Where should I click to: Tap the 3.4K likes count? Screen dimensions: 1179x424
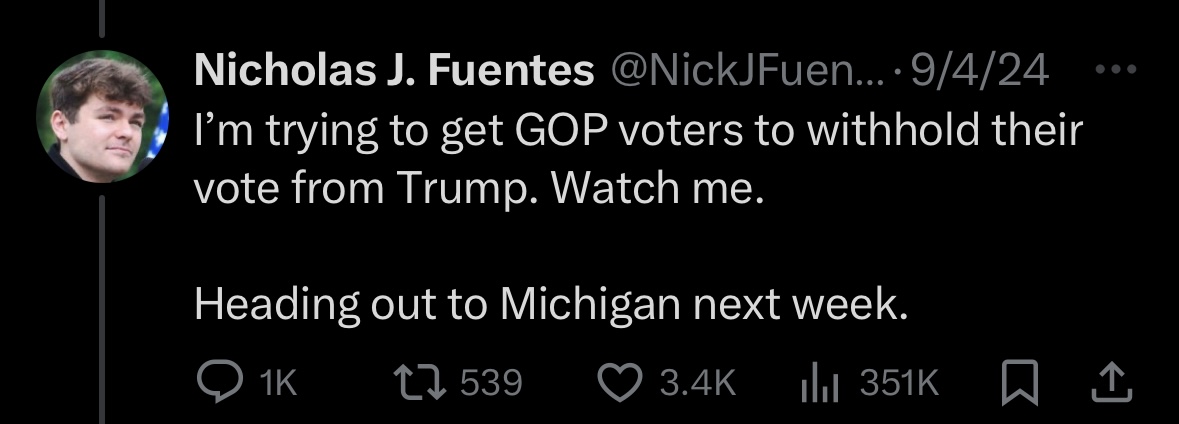(697, 383)
